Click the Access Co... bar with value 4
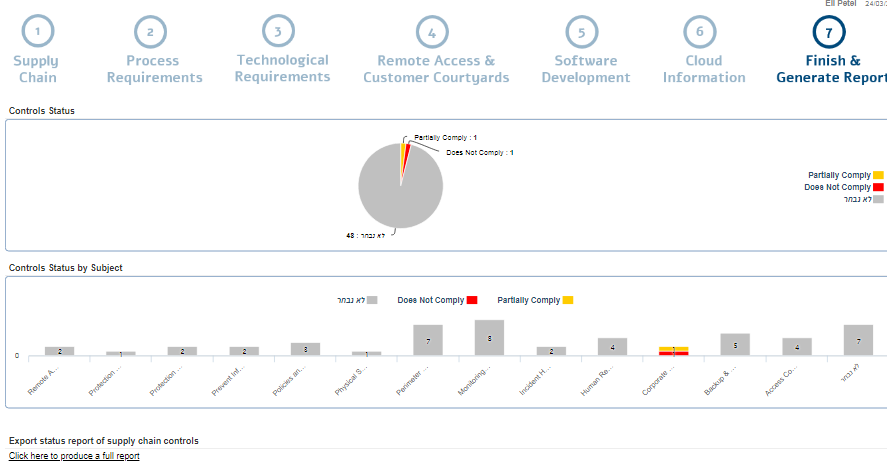The width and height of the screenshot is (887, 462). click(x=797, y=347)
